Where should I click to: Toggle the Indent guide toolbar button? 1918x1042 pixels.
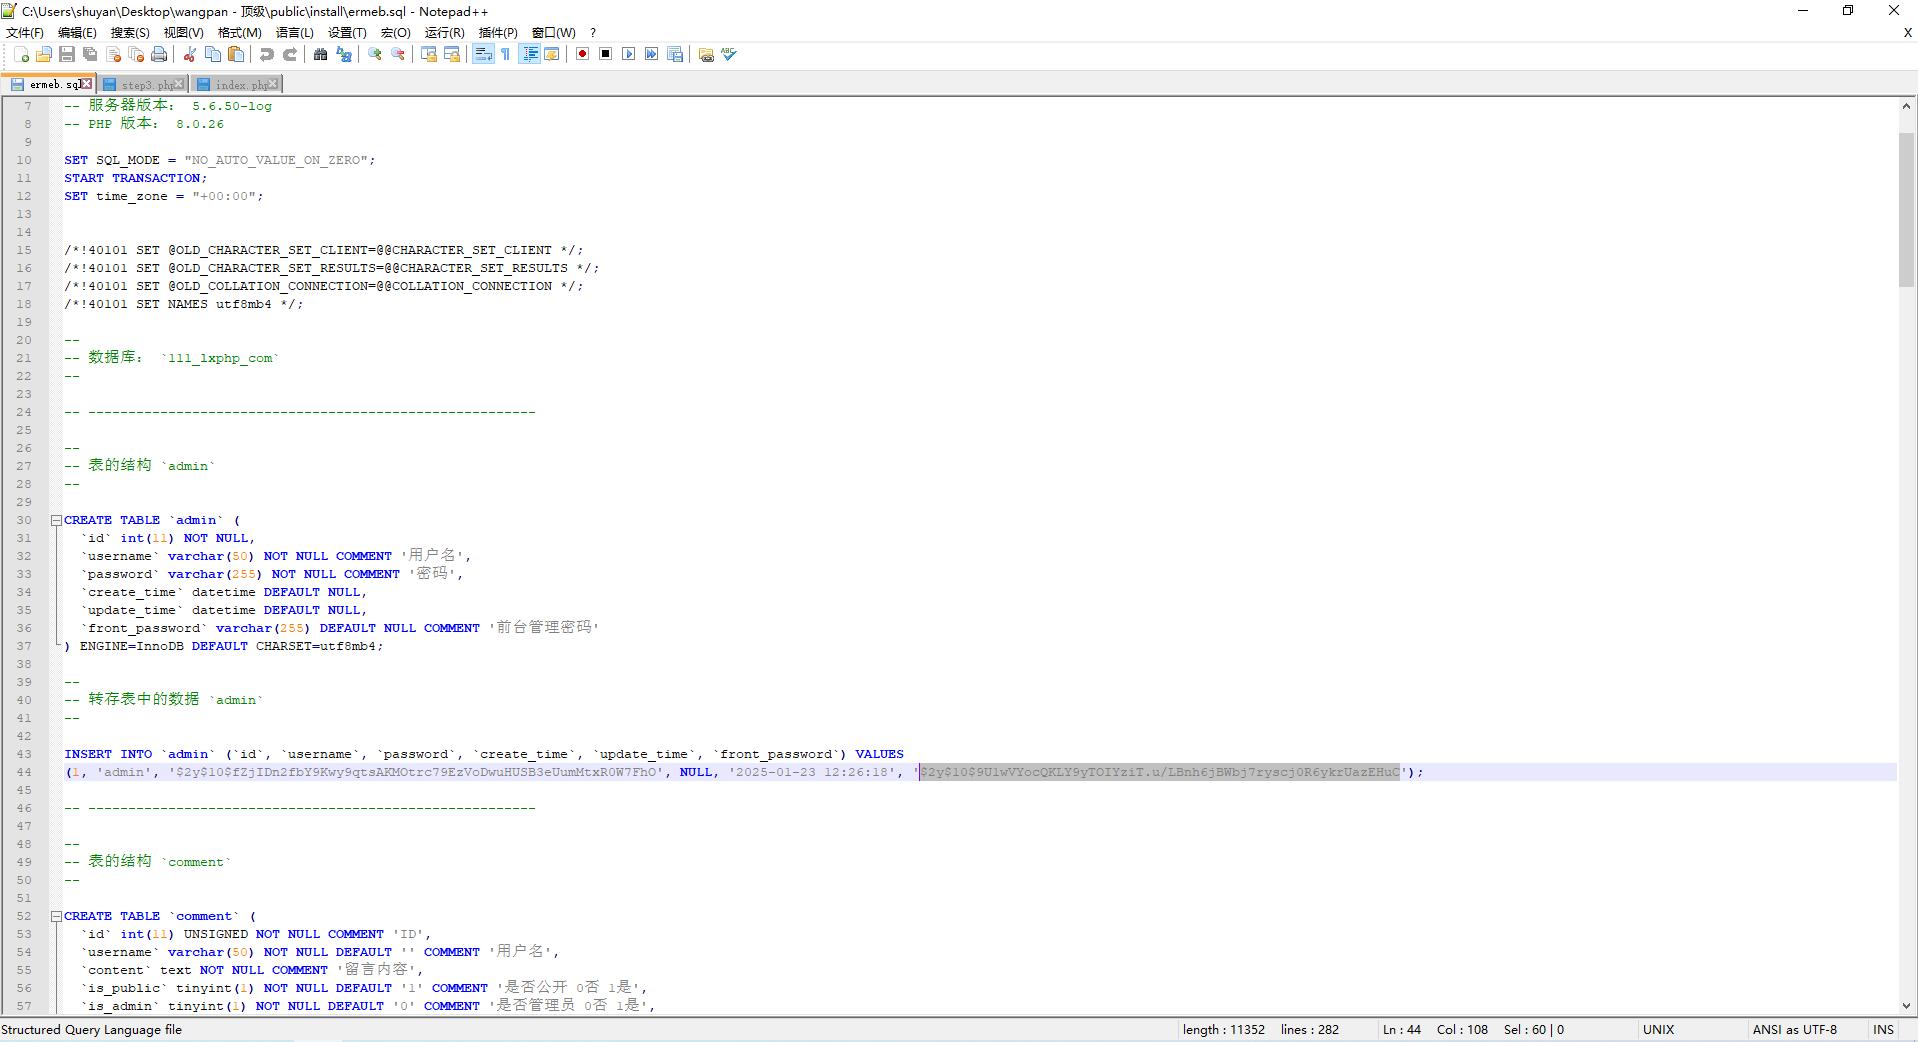coord(530,55)
